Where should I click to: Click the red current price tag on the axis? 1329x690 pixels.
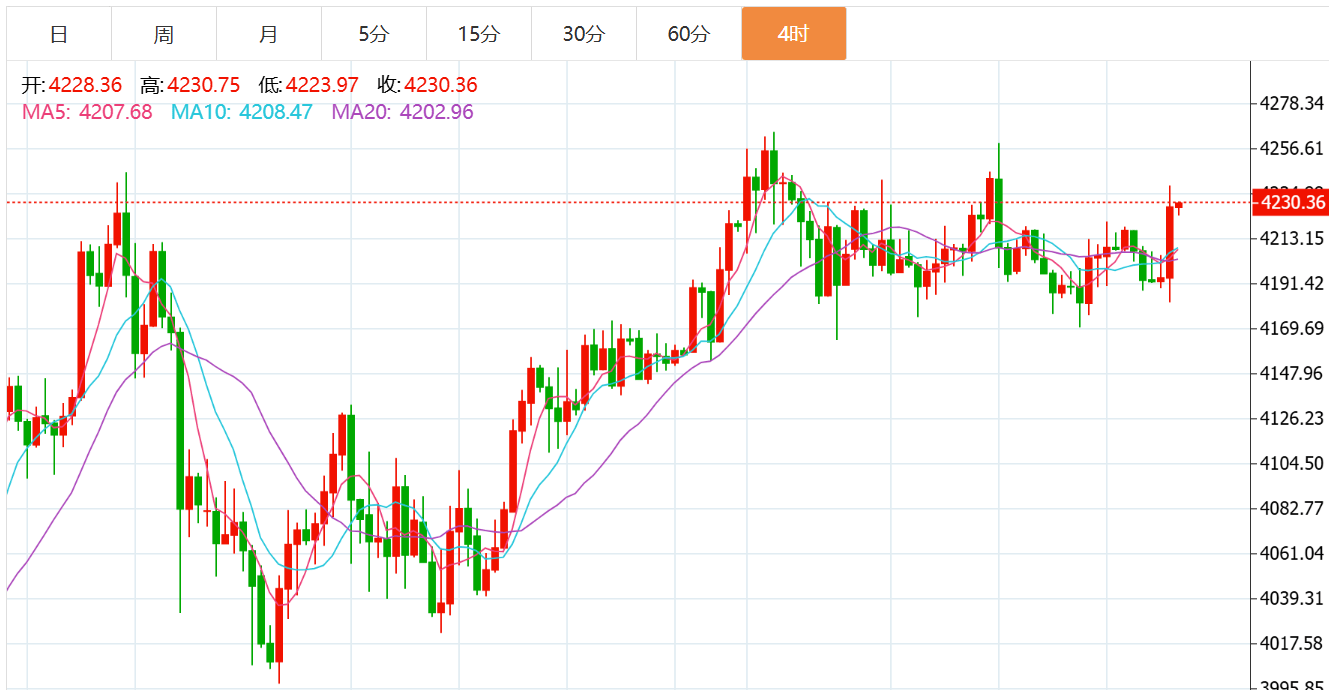(x=1291, y=203)
